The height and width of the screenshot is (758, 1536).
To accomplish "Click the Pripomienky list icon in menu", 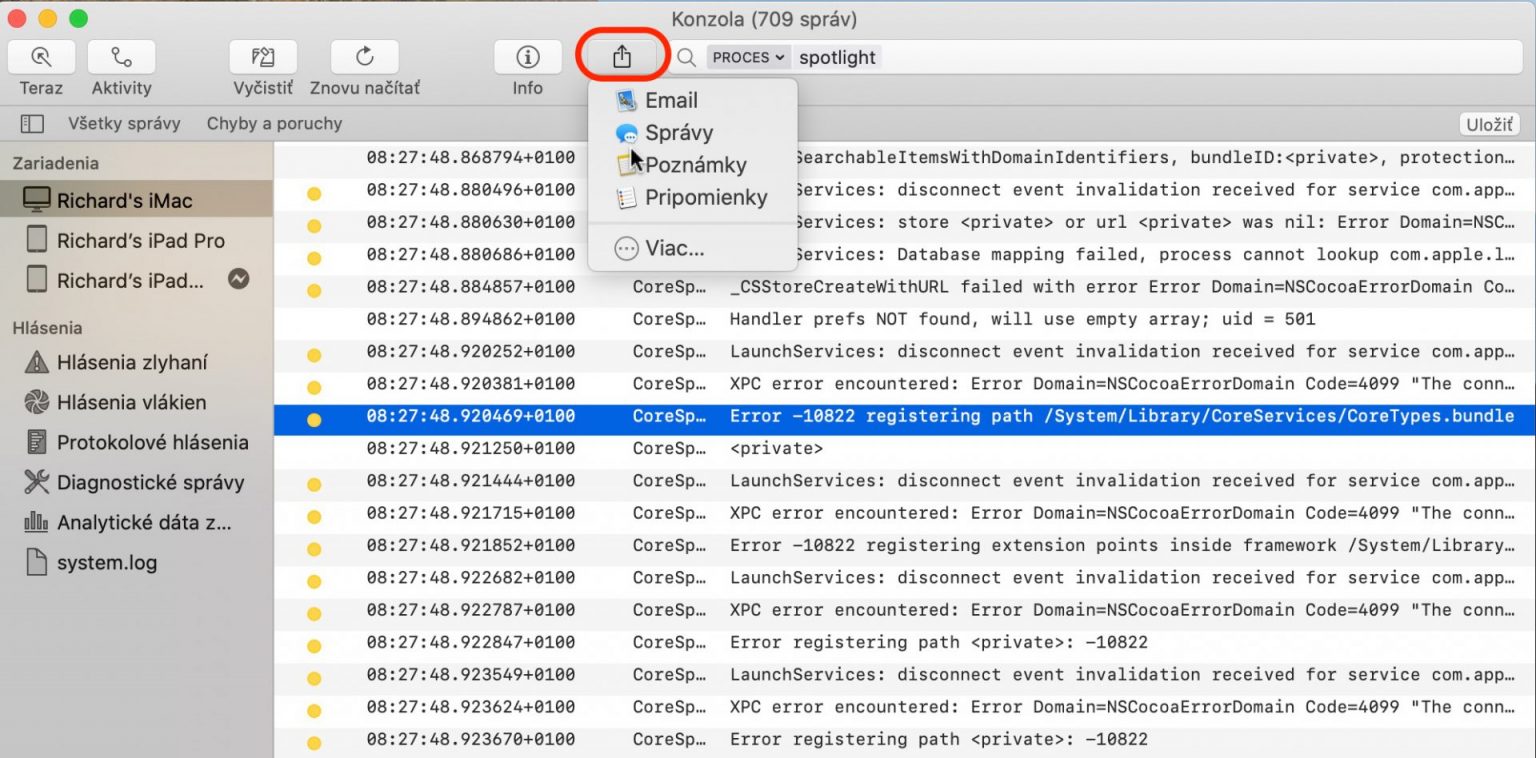I will click(627, 197).
